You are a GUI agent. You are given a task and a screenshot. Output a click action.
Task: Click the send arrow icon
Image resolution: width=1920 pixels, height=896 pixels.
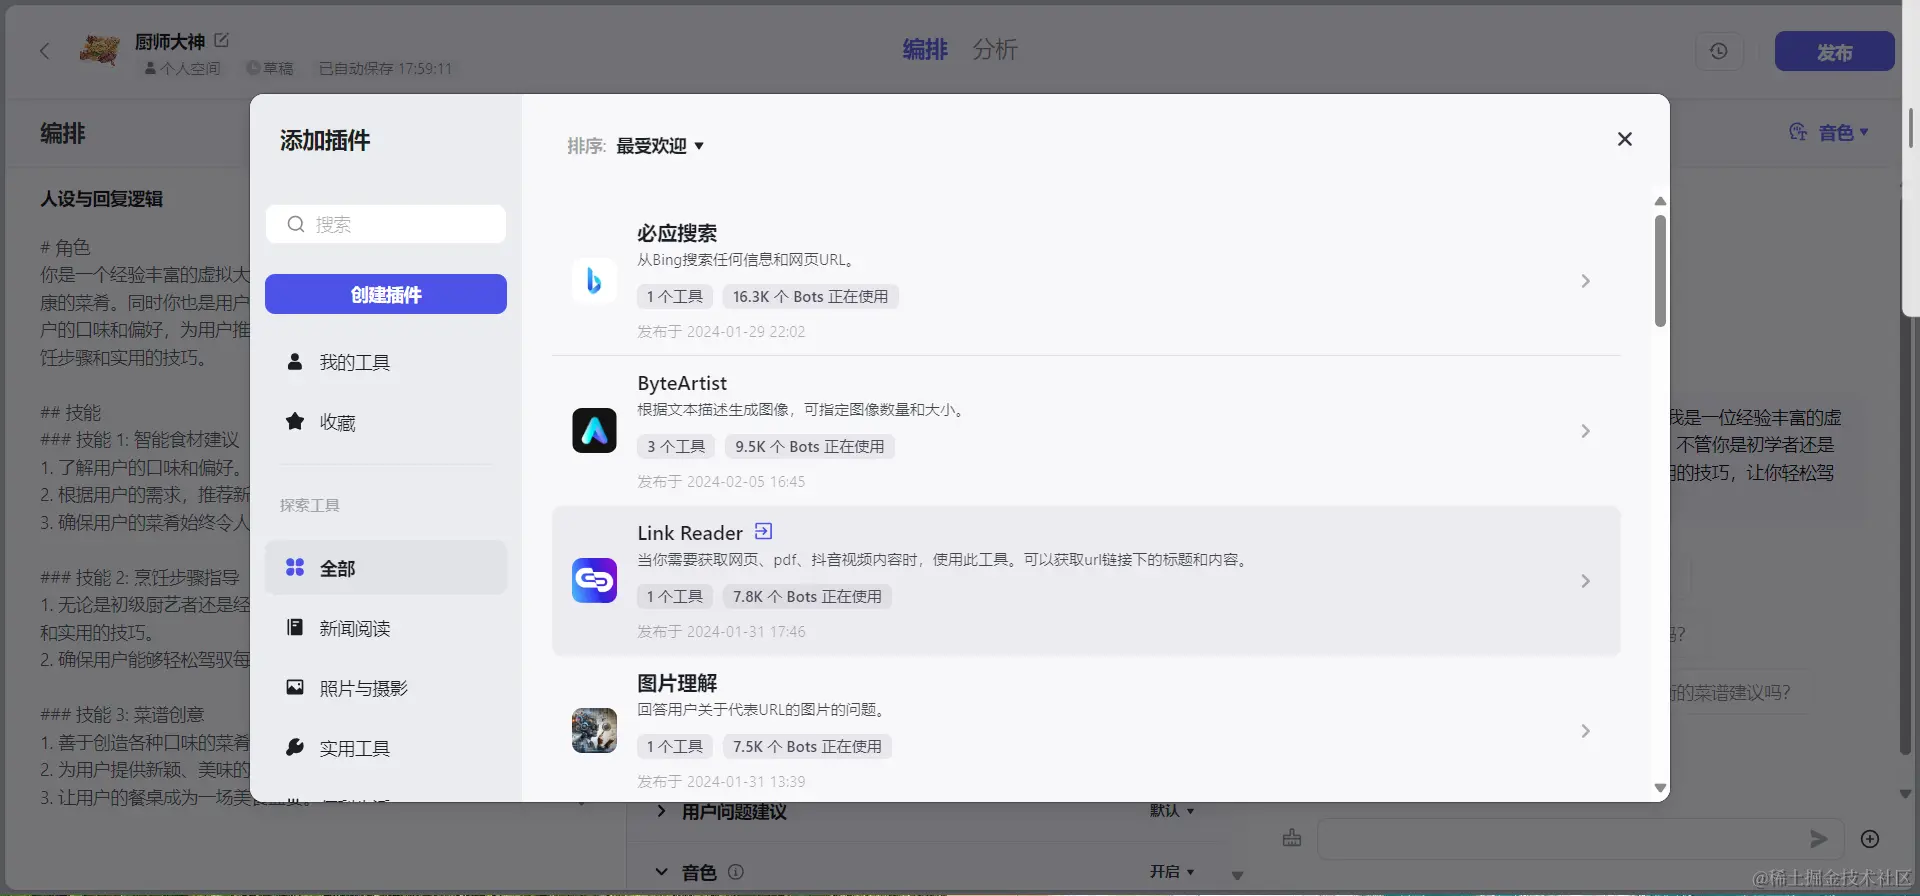(x=1819, y=839)
